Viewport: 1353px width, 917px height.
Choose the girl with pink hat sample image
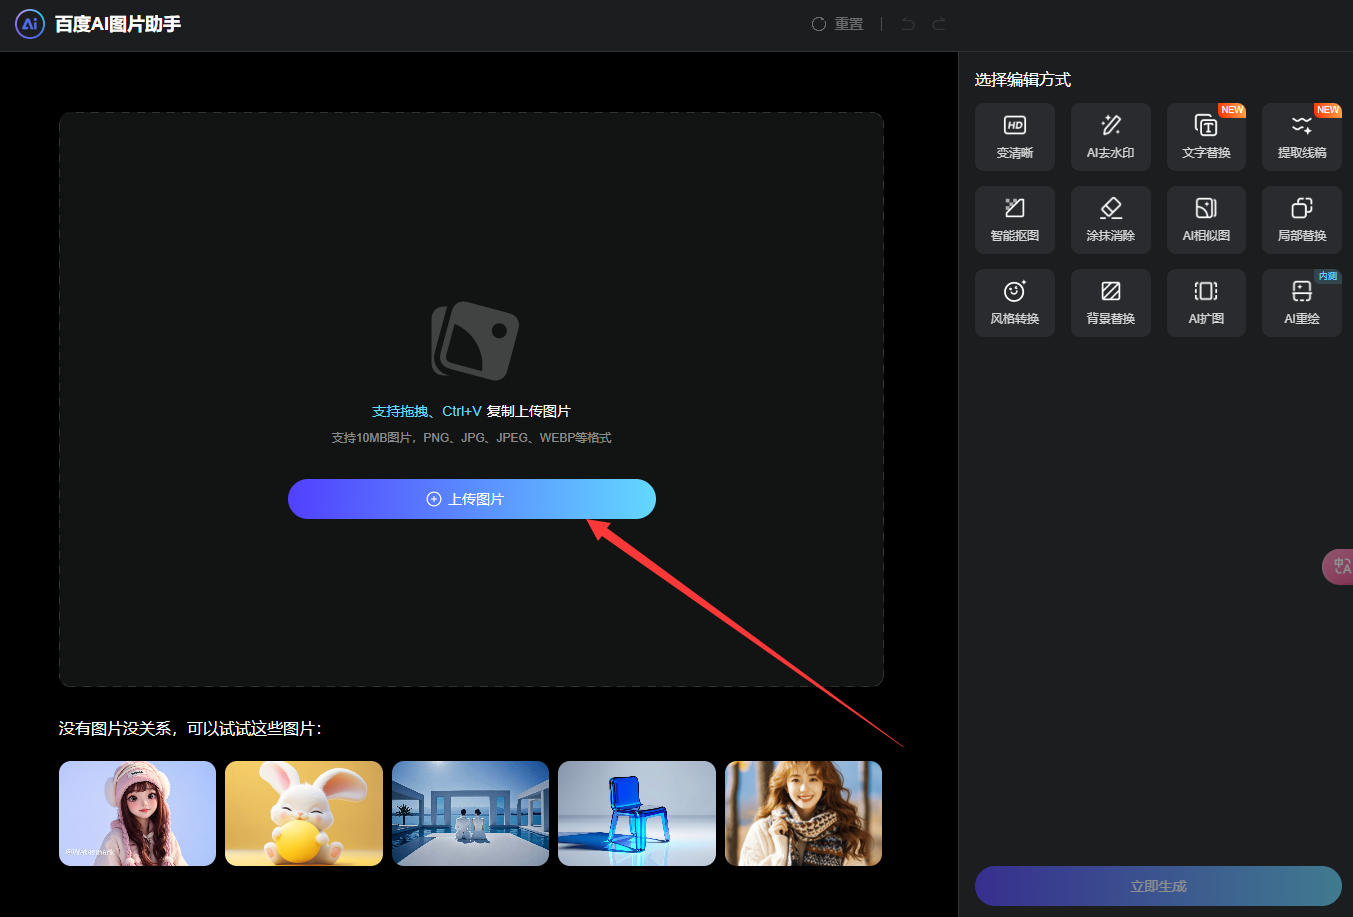[x=137, y=813]
